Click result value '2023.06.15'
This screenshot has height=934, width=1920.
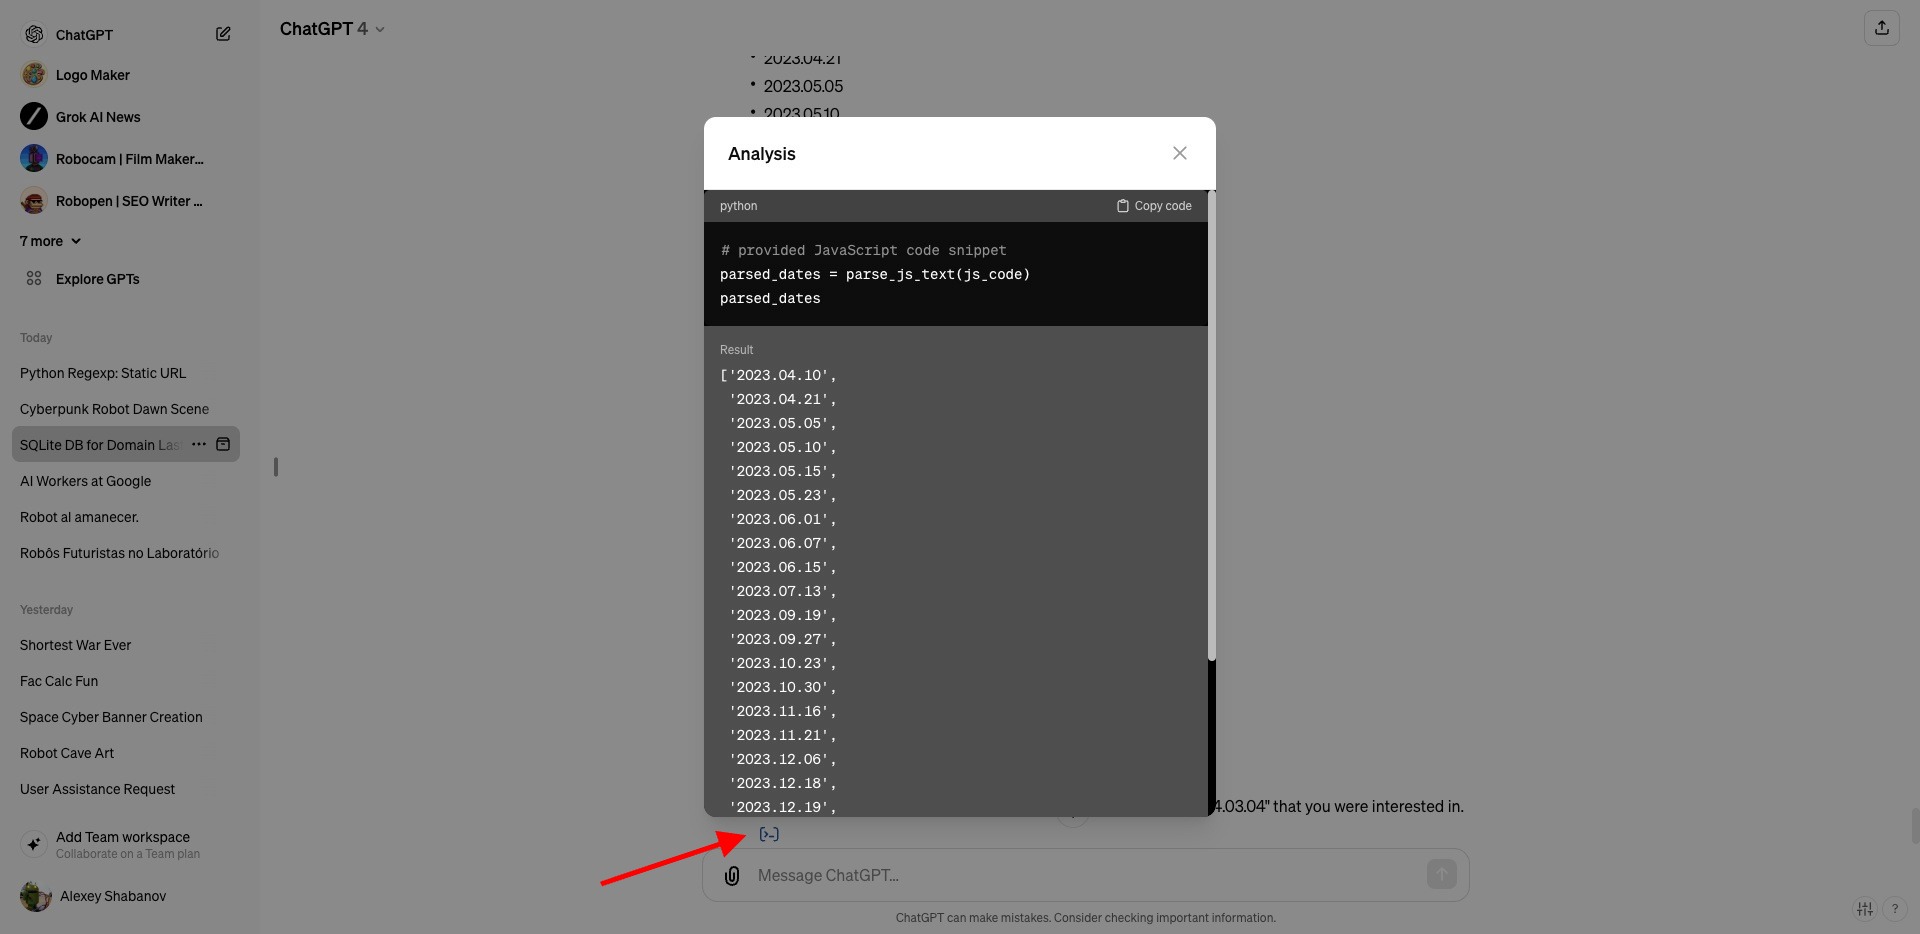pos(781,567)
